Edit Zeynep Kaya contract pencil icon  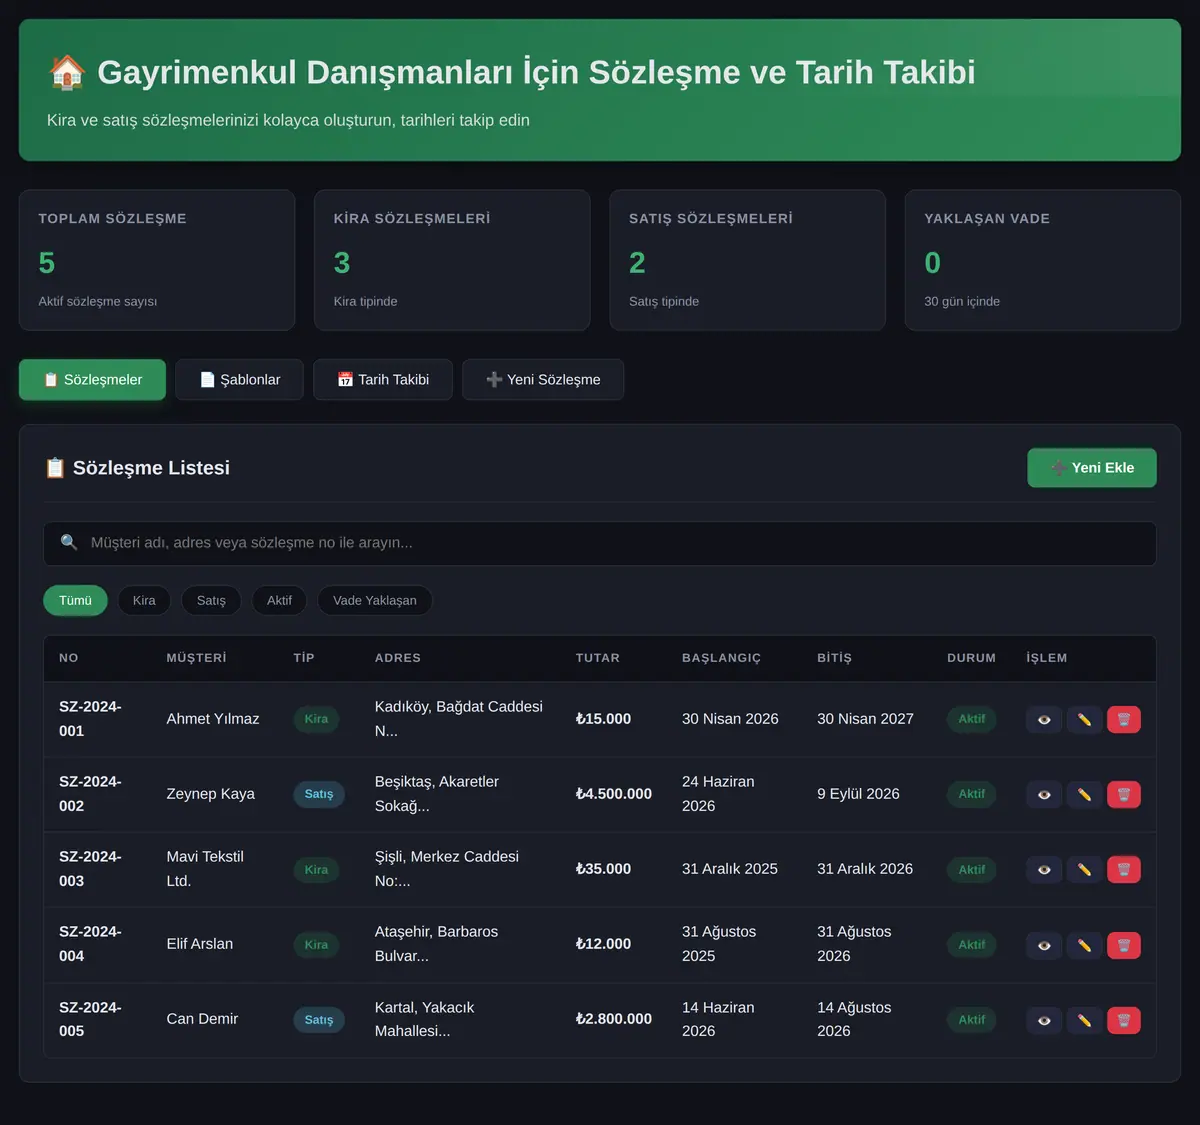1084,795
